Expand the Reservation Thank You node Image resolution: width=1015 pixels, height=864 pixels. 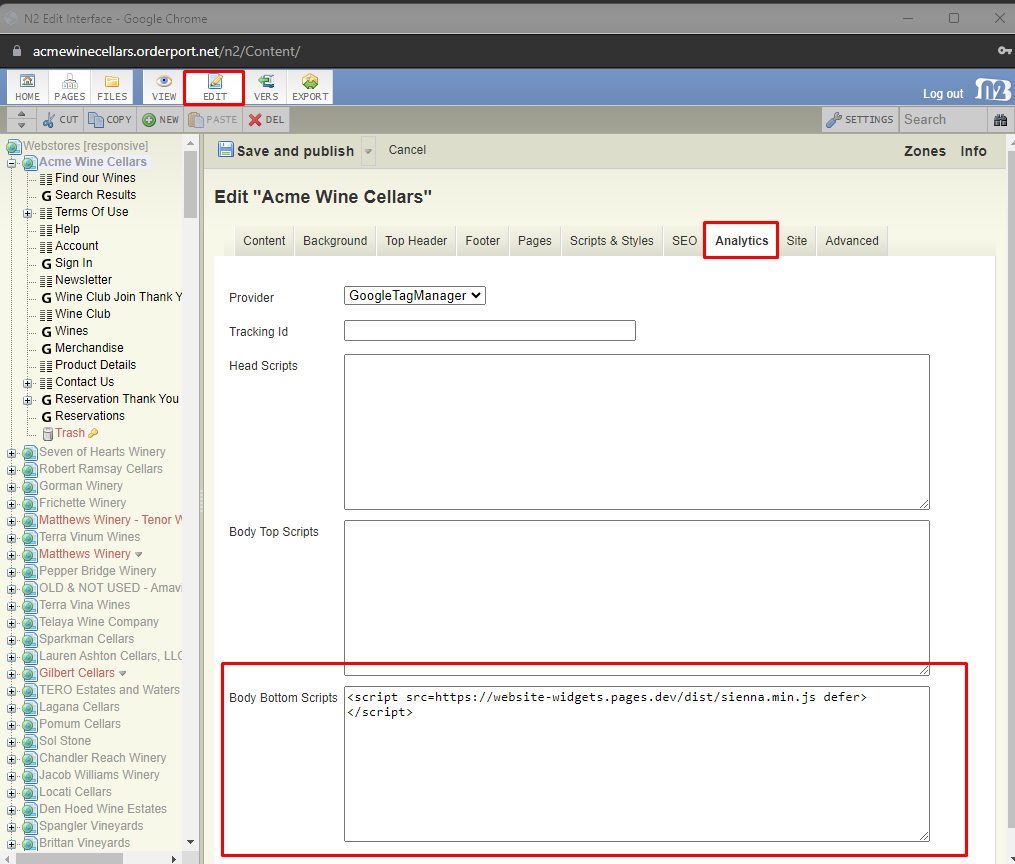[28, 400]
